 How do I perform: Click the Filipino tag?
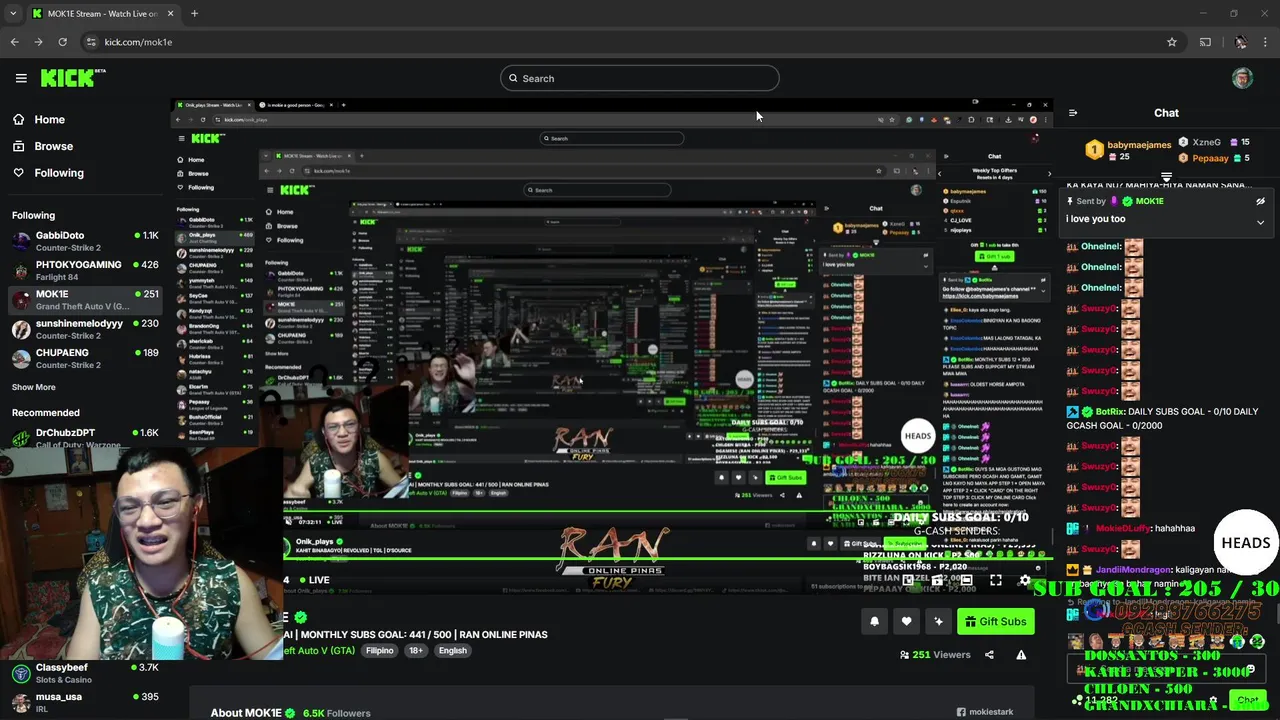coord(379,650)
